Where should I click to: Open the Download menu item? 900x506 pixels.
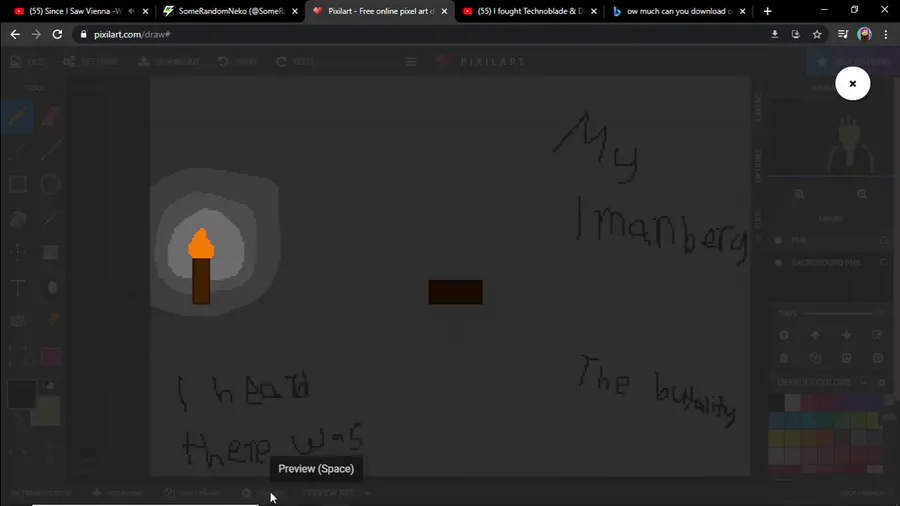168,61
